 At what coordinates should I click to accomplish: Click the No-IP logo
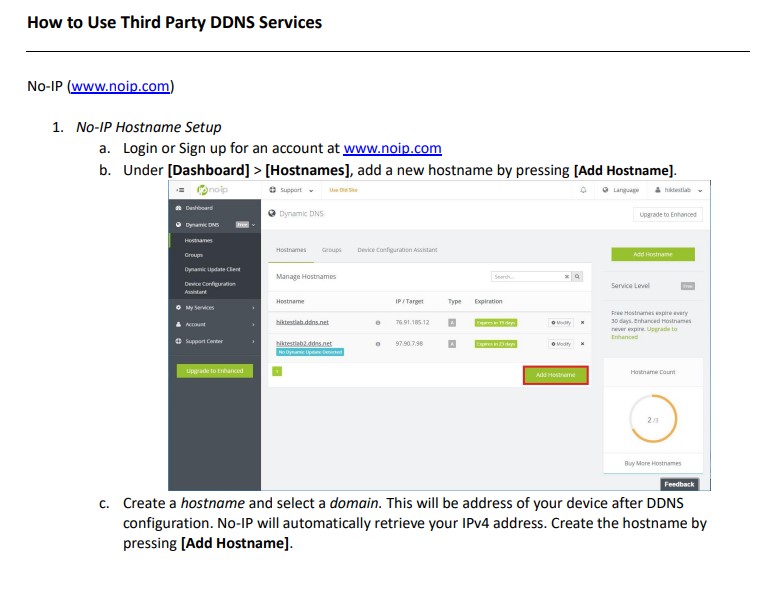(212, 190)
